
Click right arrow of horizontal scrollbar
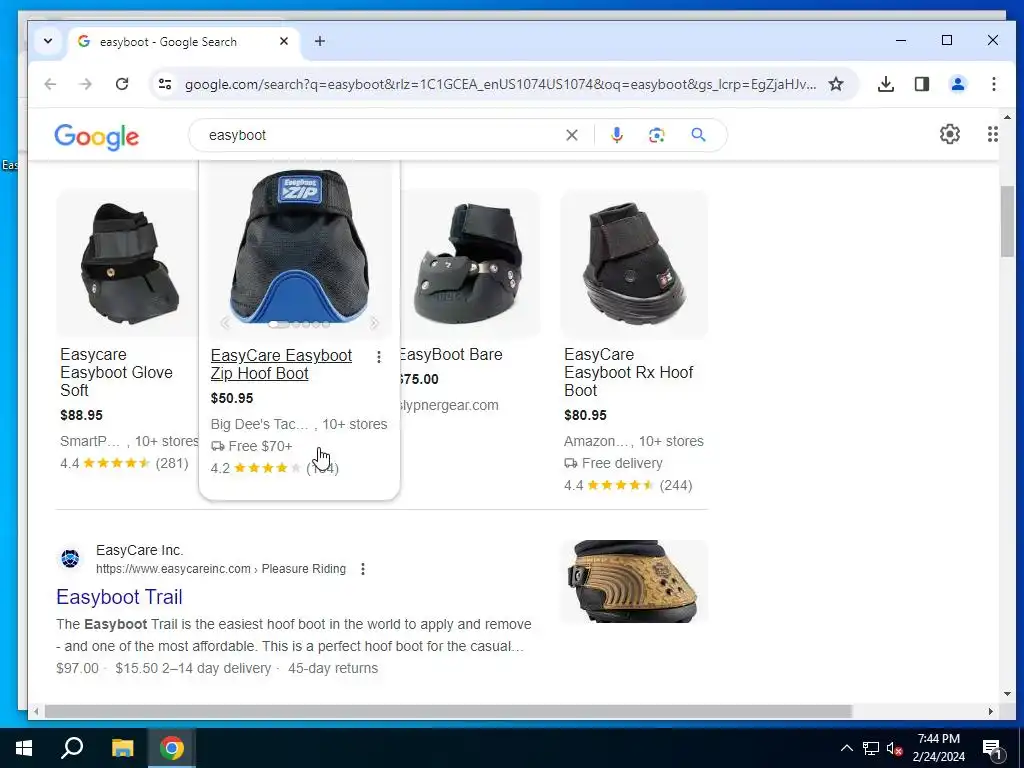991,711
